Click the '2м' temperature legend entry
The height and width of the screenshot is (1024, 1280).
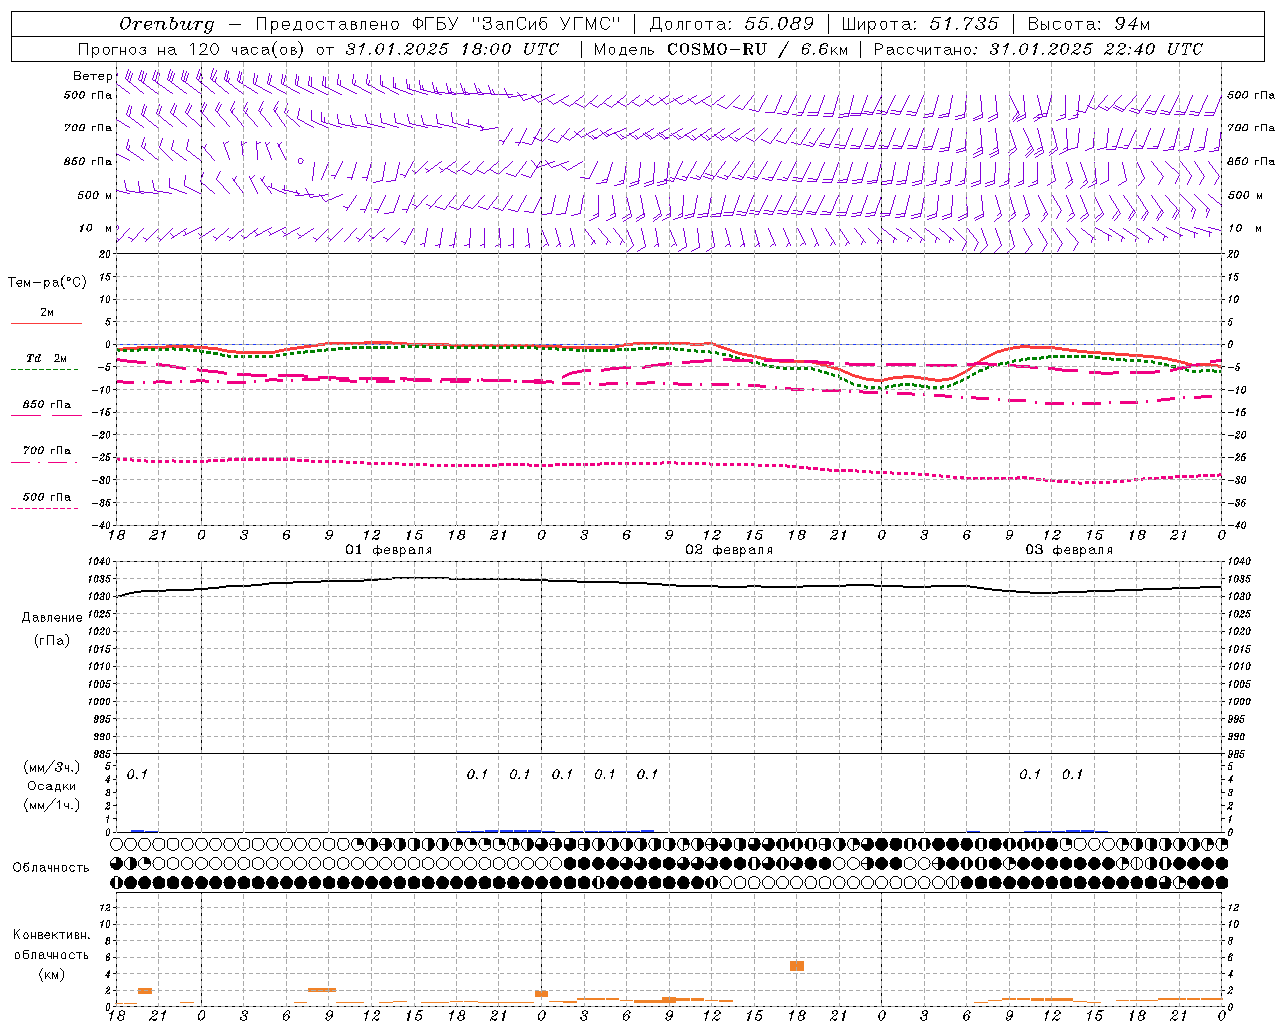tap(47, 312)
